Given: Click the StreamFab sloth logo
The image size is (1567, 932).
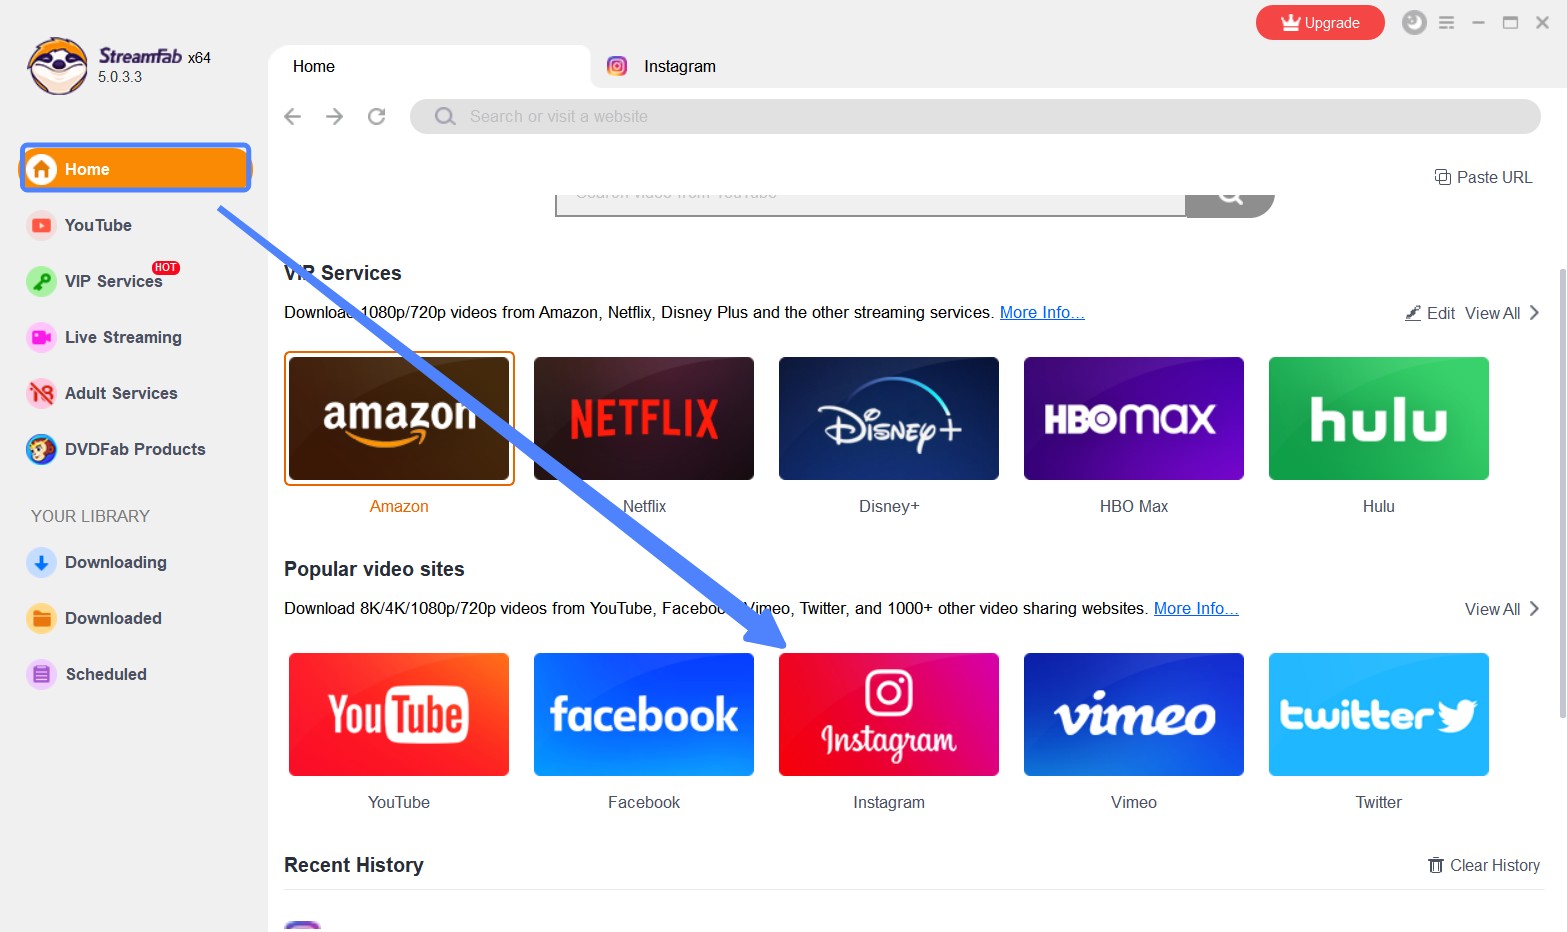Looking at the screenshot, I should pos(58,66).
